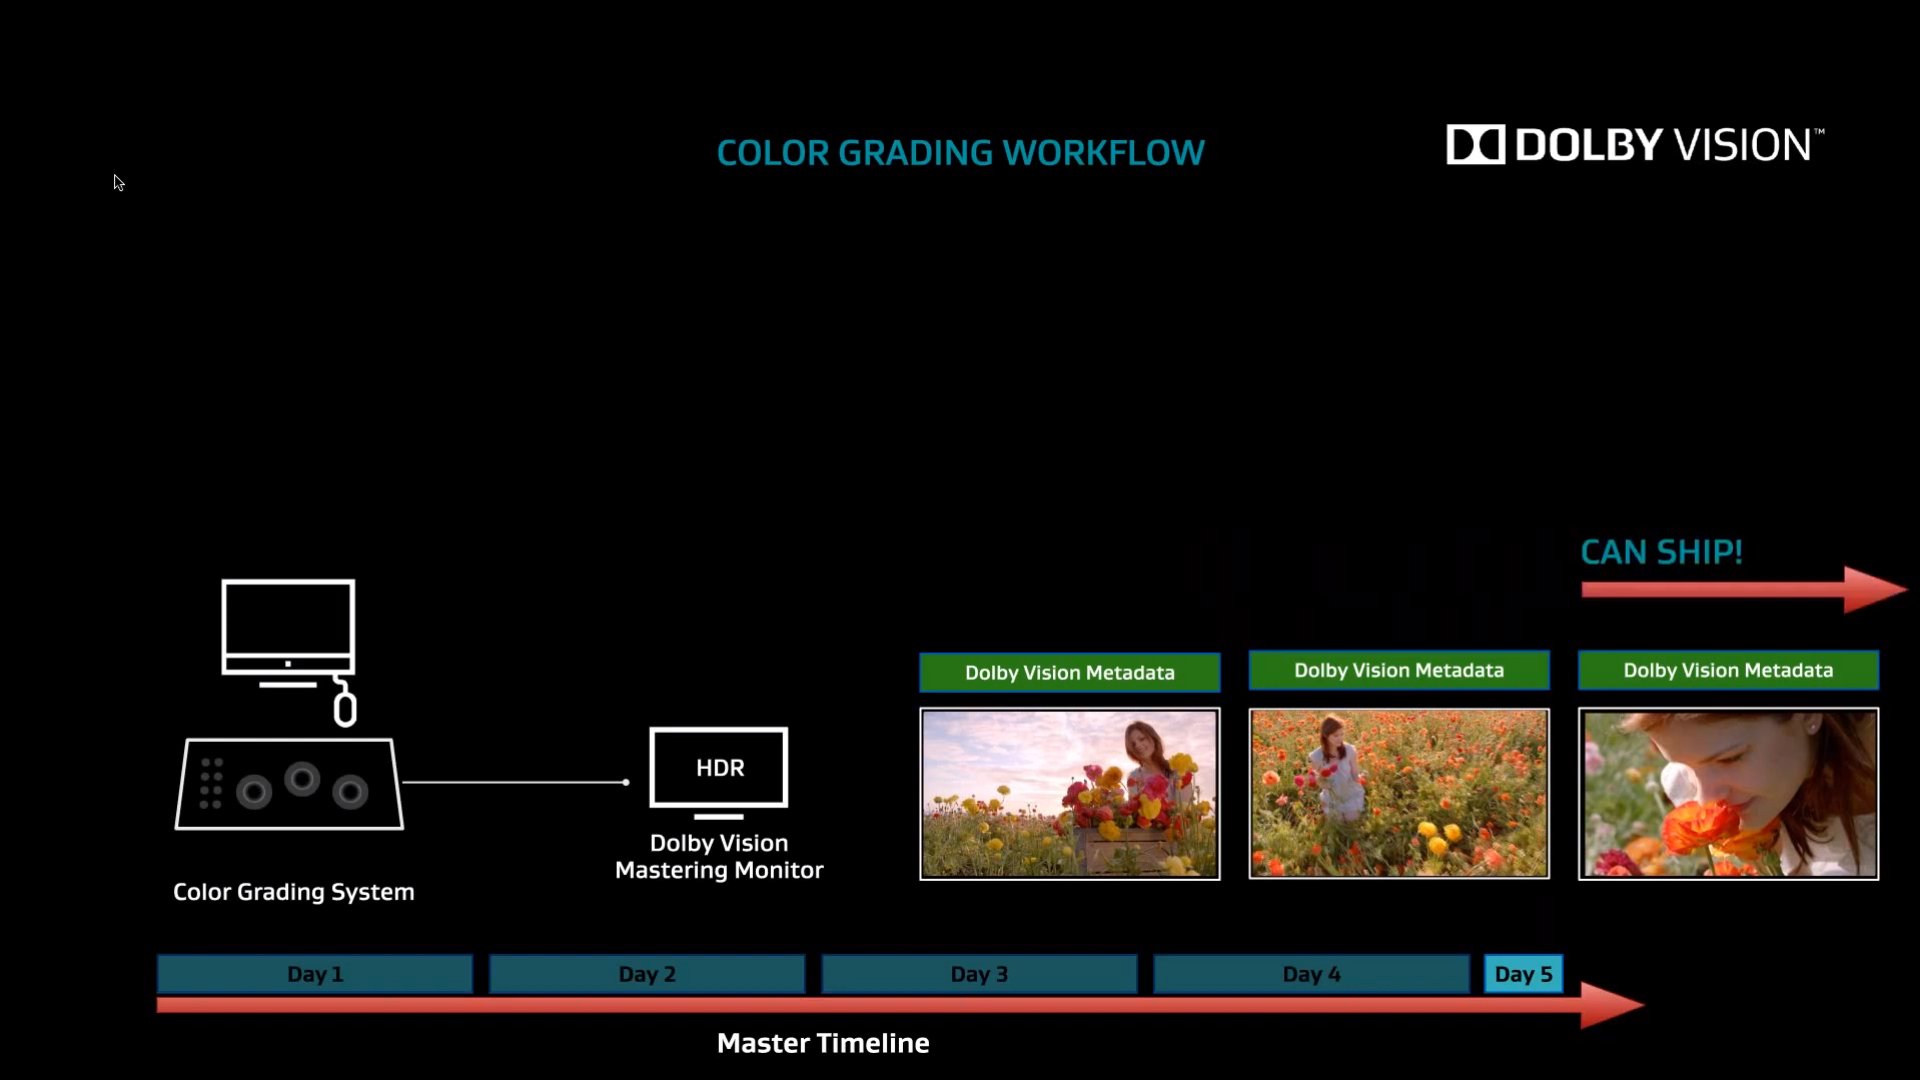The height and width of the screenshot is (1080, 1920).
Task: Click thumbnail of woman walking in flower field
Action: tap(1399, 794)
